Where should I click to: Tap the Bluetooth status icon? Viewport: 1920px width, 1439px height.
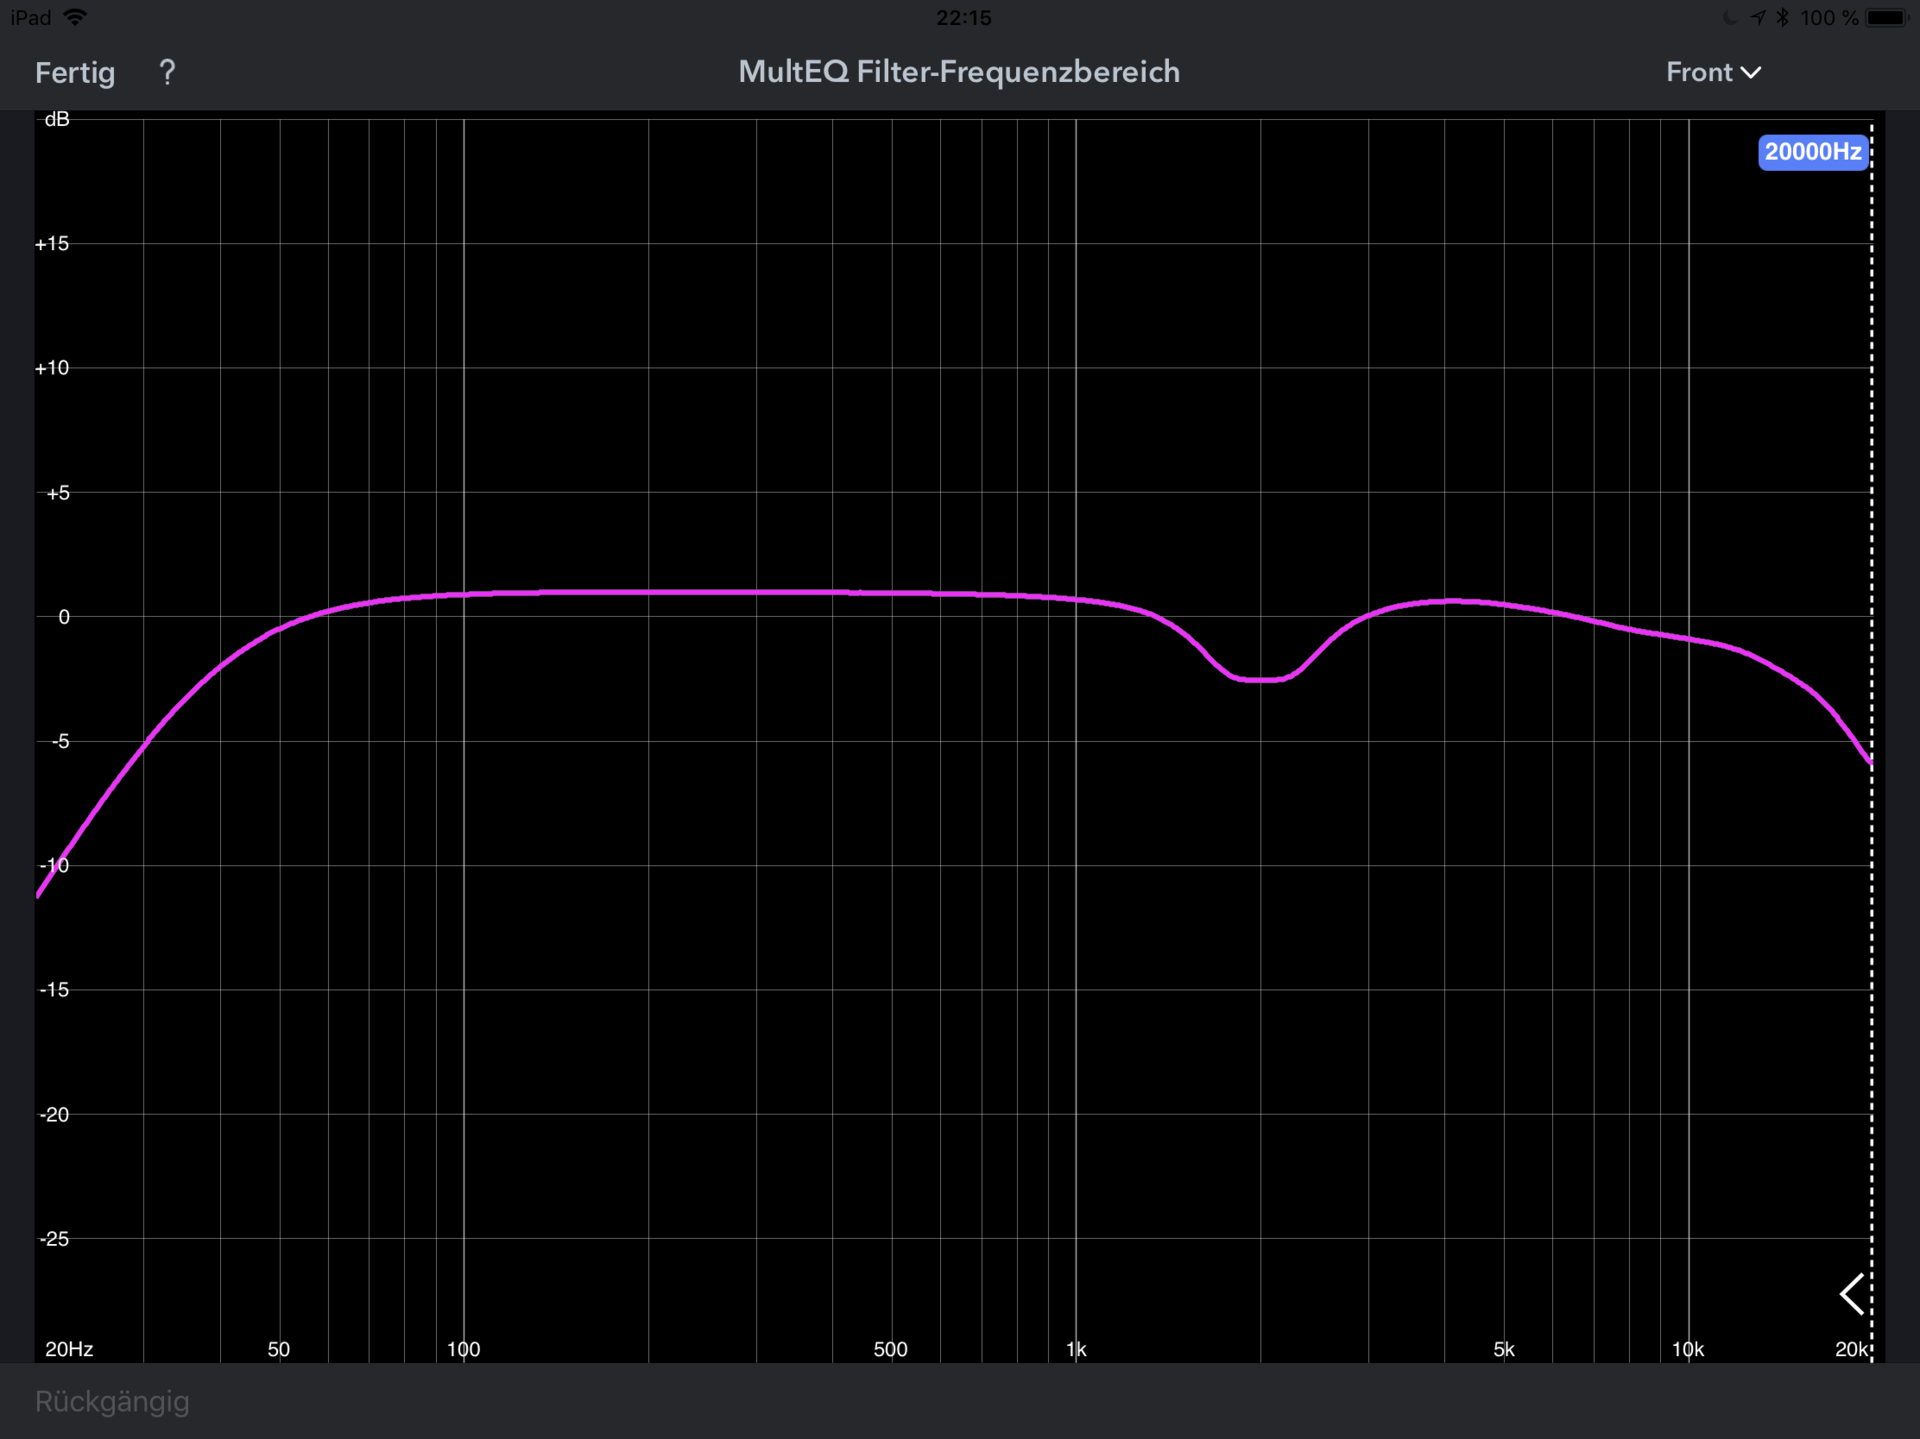coord(1783,17)
